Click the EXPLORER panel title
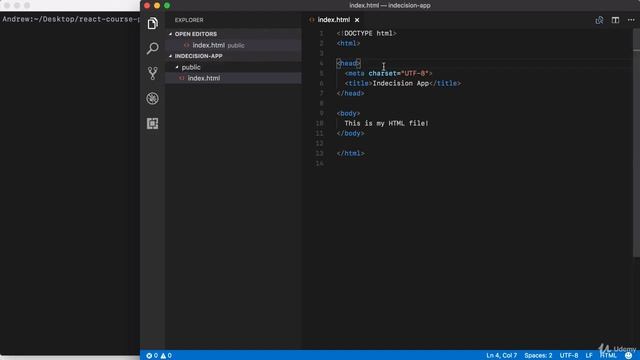The width and height of the screenshot is (640, 360). 189,20
